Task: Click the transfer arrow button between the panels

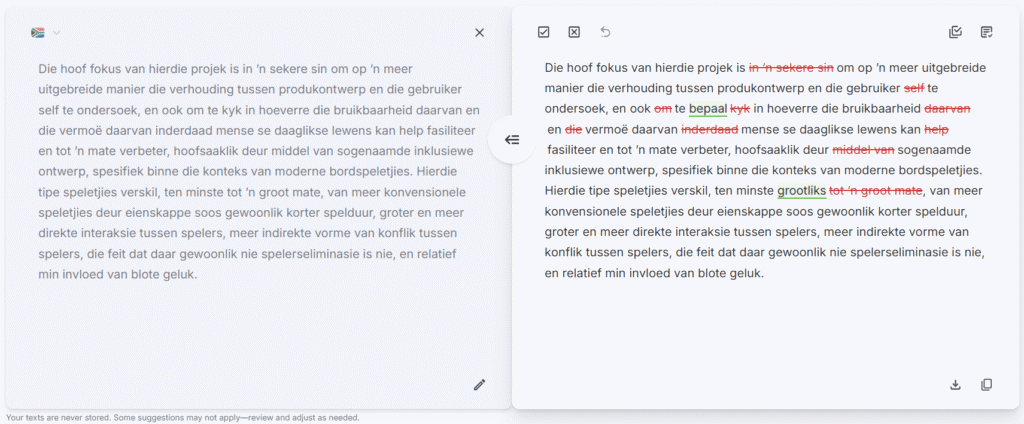Action: point(512,140)
